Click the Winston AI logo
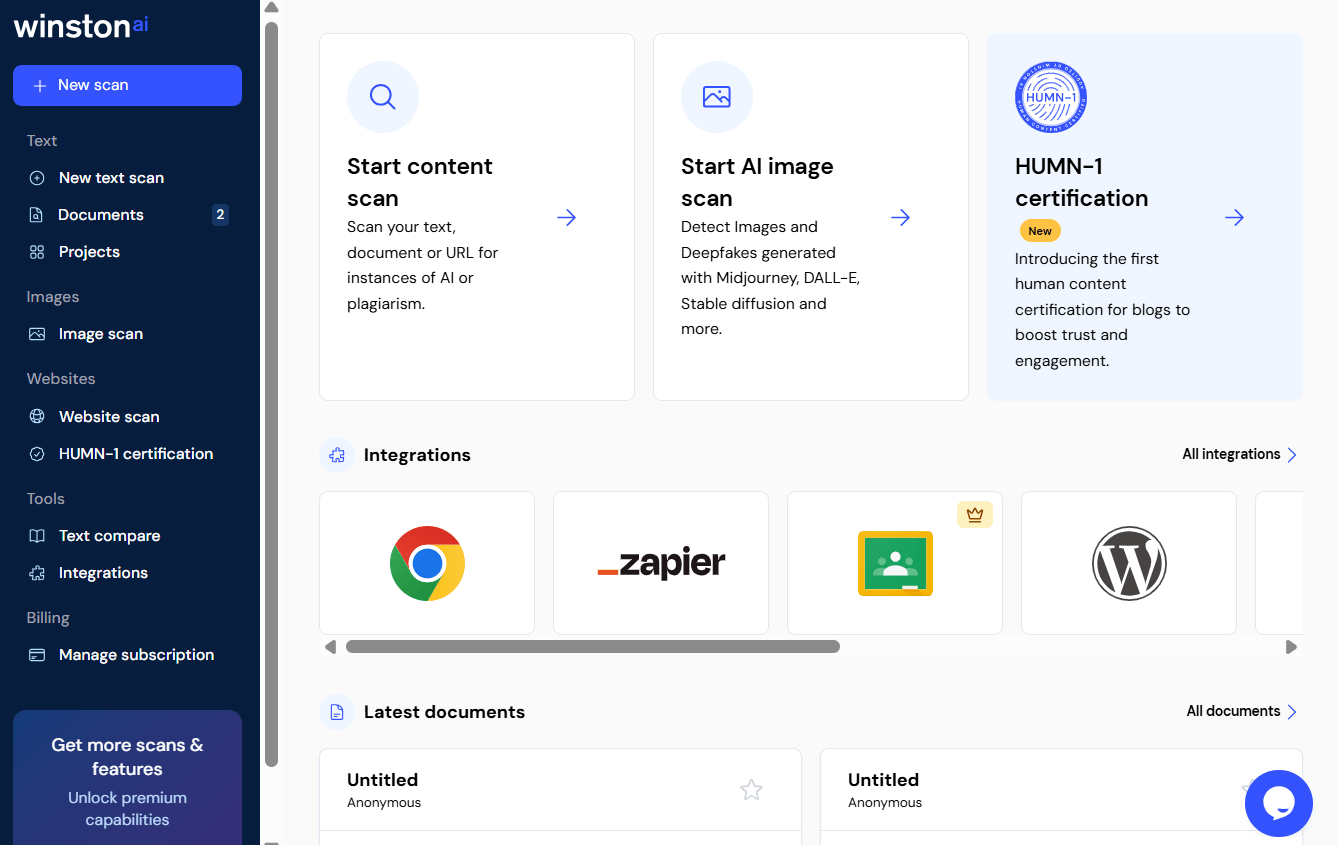This screenshot has height=845, width=1338. click(x=81, y=25)
